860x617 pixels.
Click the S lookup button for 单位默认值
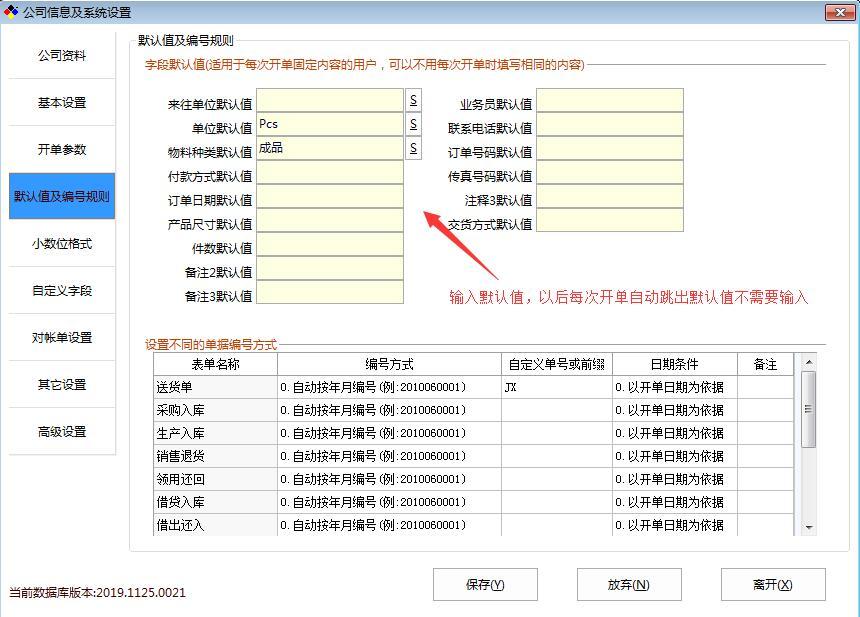click(x=414, y=124)
